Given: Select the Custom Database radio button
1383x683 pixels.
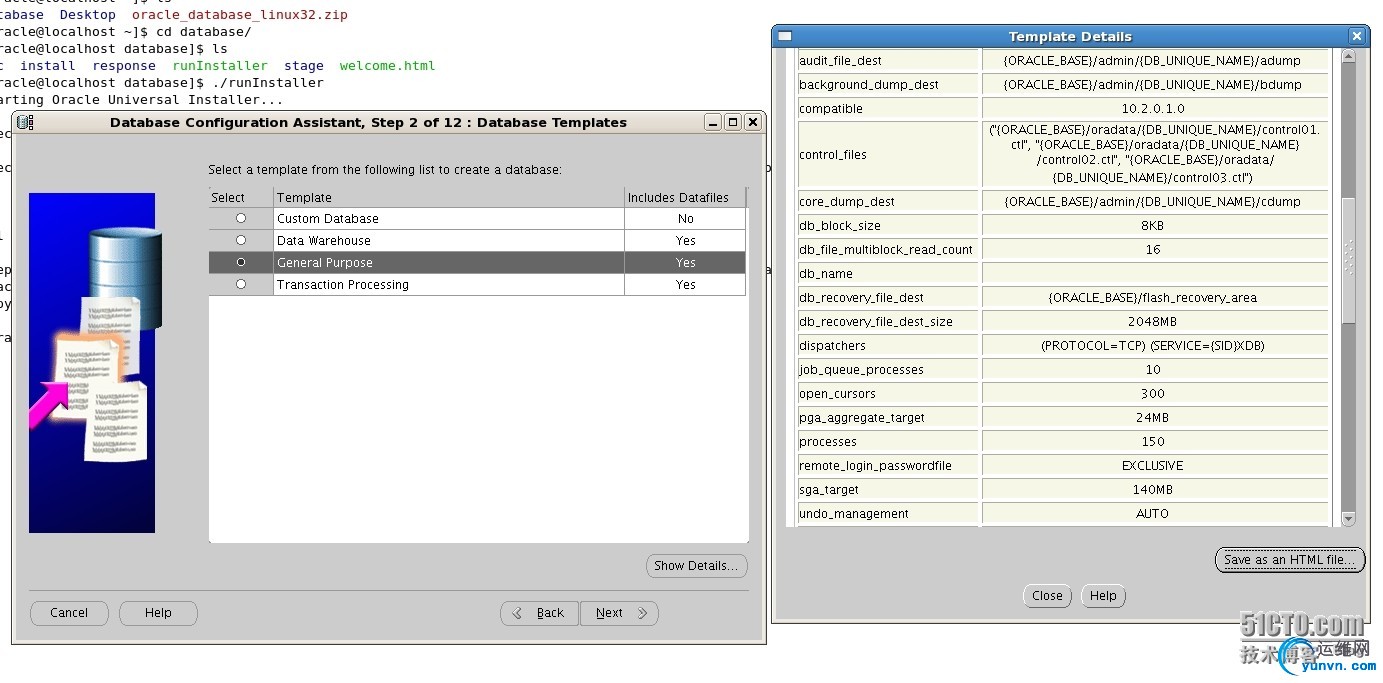Looking at the screenshot, I should point(241,218).
